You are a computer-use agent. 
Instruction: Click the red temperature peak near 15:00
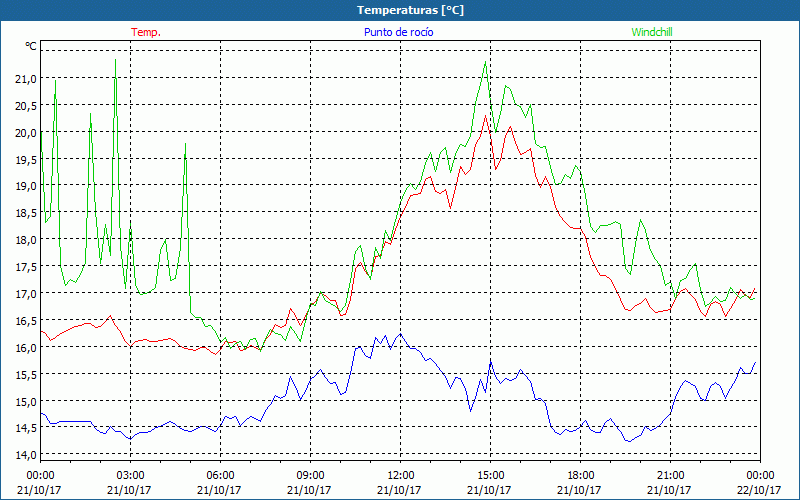[x=485, y=116]
